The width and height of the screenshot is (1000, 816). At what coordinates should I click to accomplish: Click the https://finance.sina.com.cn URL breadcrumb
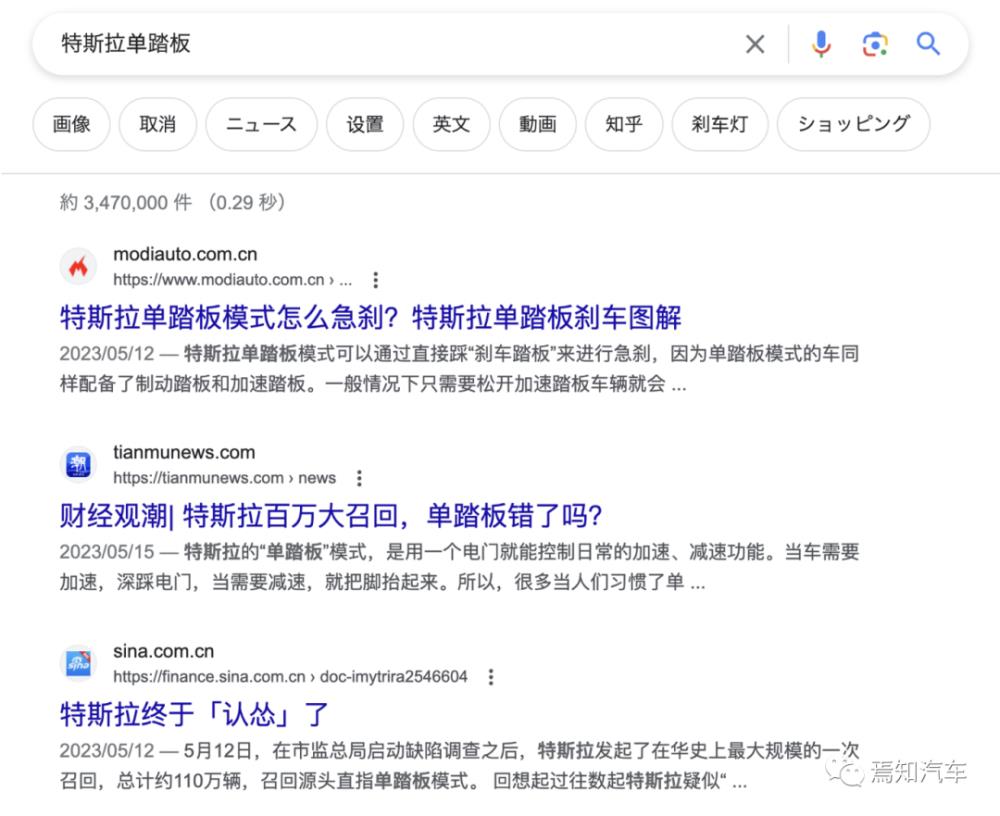(290, 676)
